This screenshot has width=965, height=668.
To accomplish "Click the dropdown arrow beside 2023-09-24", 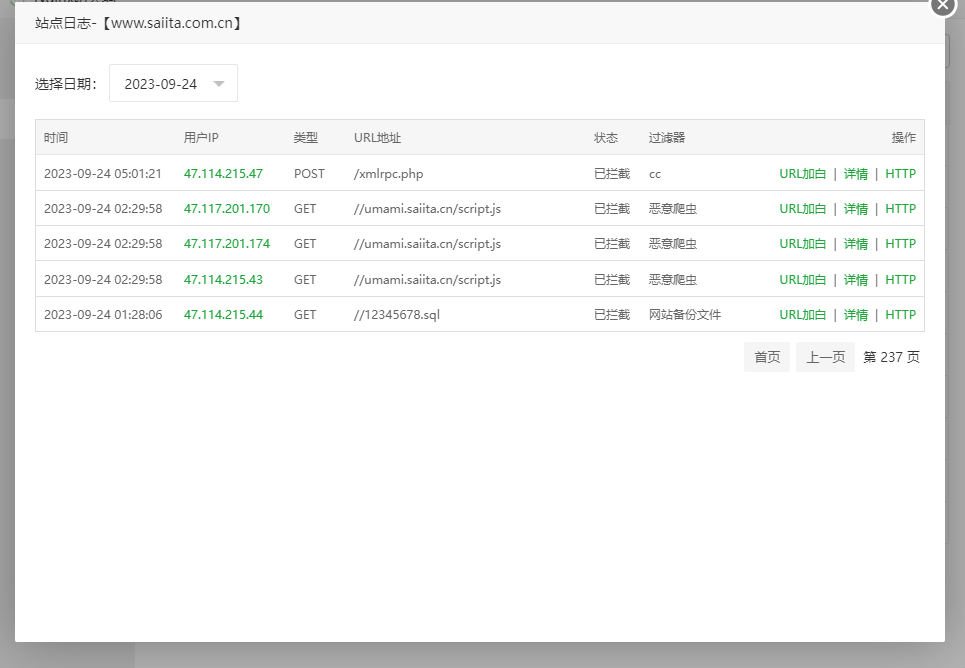I will tap(219, 84).
